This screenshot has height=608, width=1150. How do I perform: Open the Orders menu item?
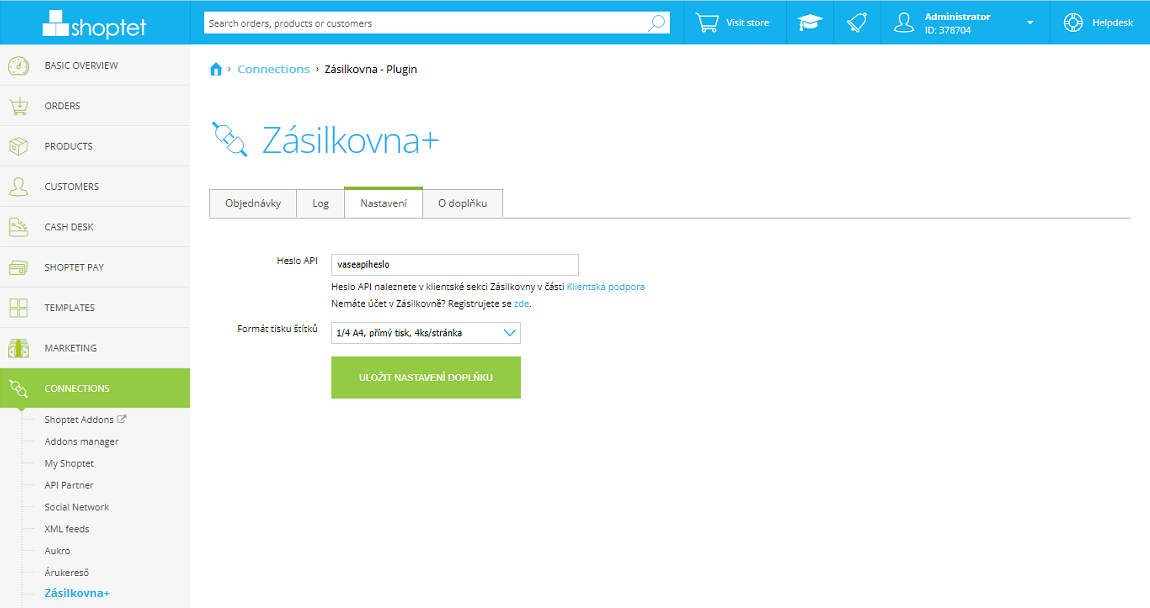tap(95, 106)
